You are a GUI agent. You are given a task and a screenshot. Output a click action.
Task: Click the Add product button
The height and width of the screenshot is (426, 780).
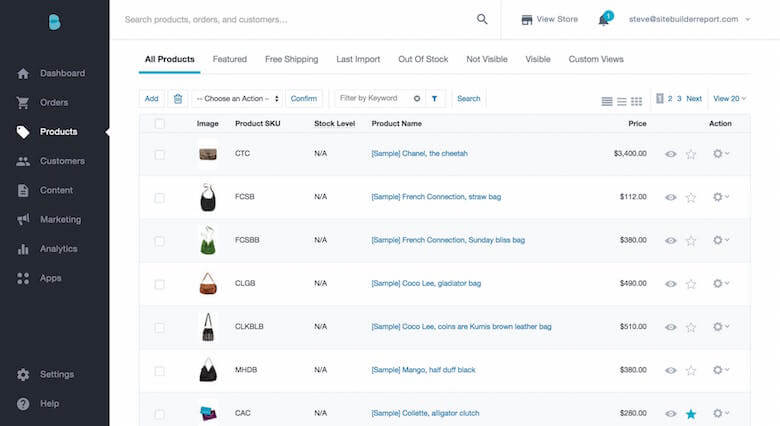151,99
